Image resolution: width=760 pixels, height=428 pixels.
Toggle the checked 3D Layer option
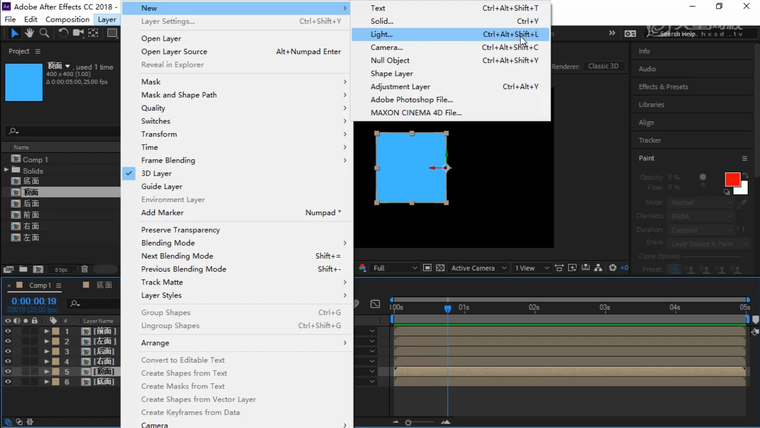click(x=156, y=173)
